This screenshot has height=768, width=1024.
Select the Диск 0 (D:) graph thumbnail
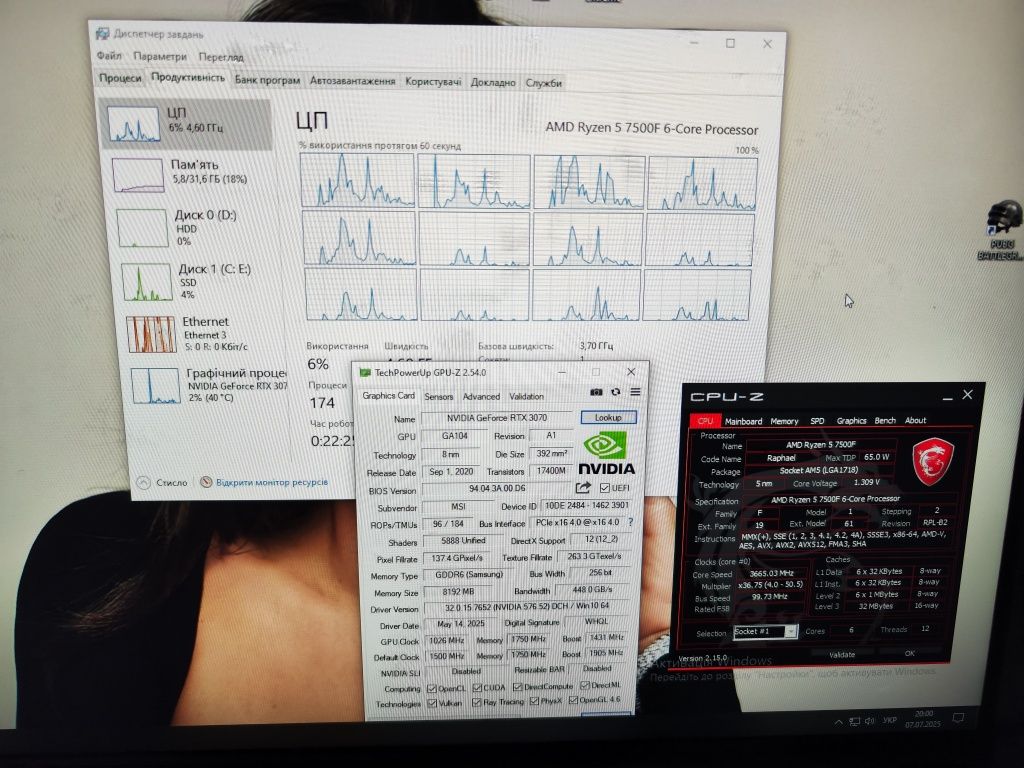pos(142,228)
